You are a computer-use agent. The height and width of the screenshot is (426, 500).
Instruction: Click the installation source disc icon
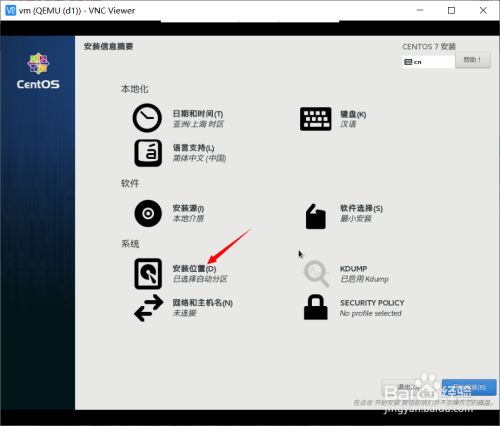click(x=148, y=213)
